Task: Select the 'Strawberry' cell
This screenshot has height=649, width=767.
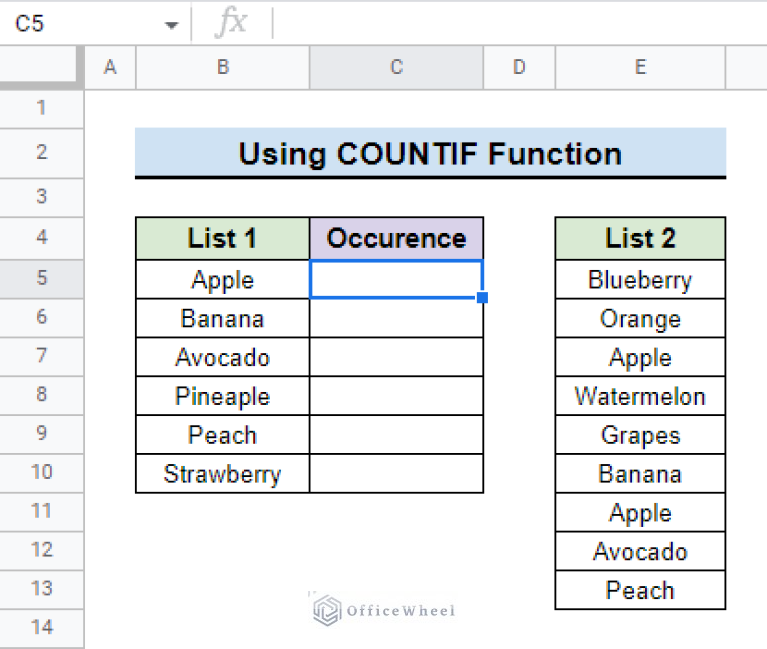Action: (x=223, y=473)
